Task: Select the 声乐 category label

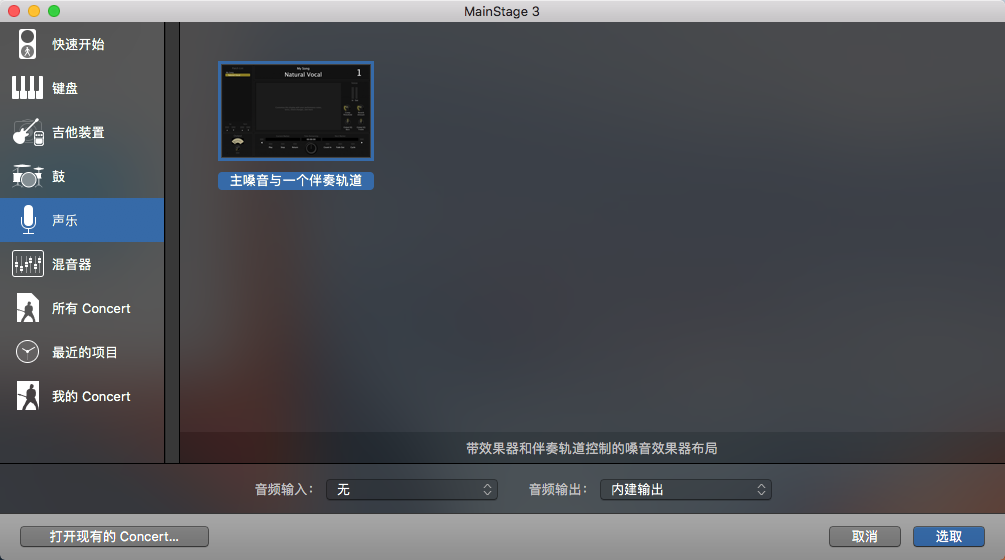Action: [x=65, y=220]
